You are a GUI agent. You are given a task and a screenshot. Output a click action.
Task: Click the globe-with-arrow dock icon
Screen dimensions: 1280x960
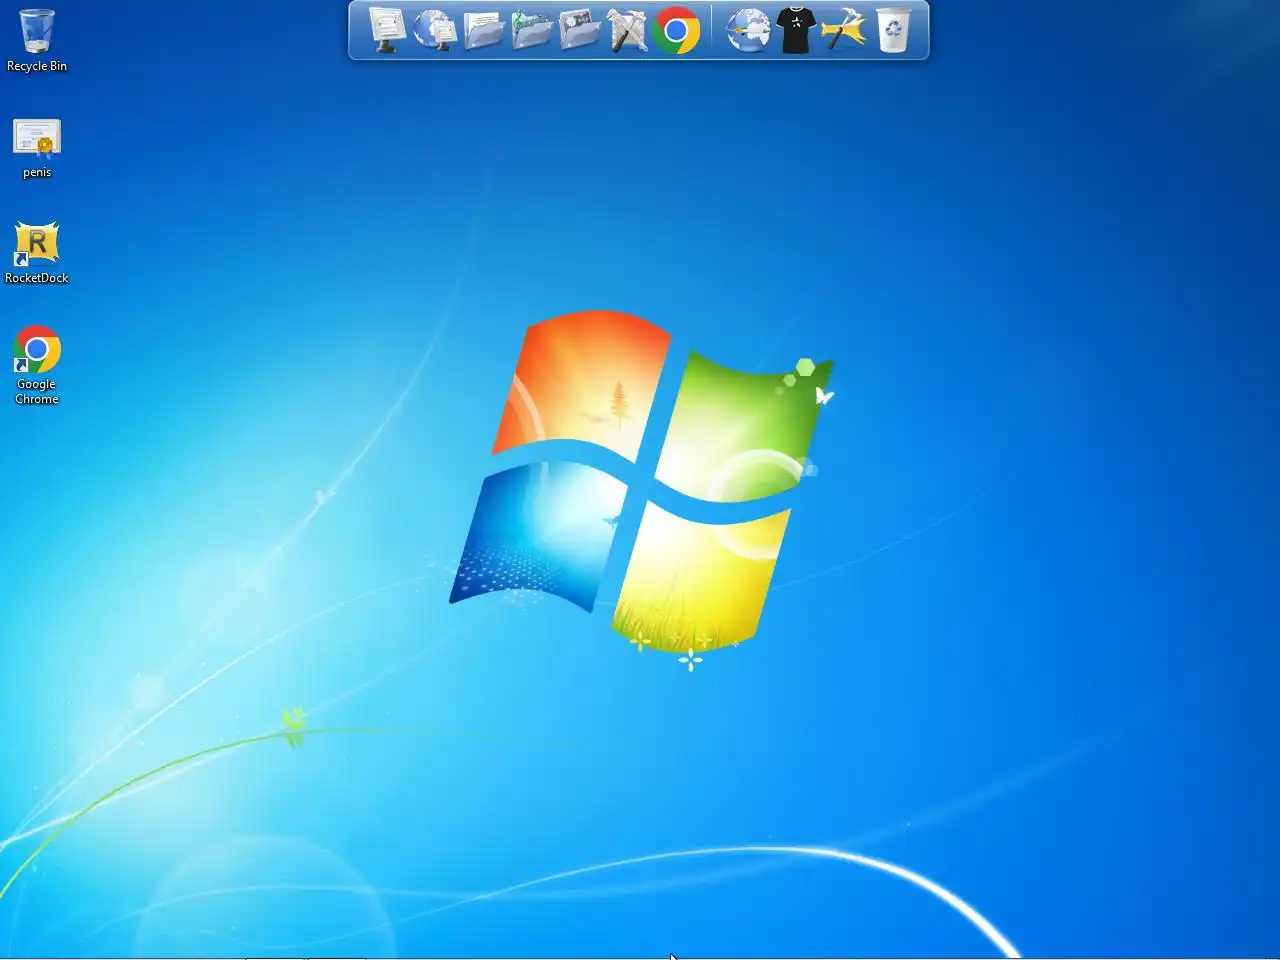747,30
